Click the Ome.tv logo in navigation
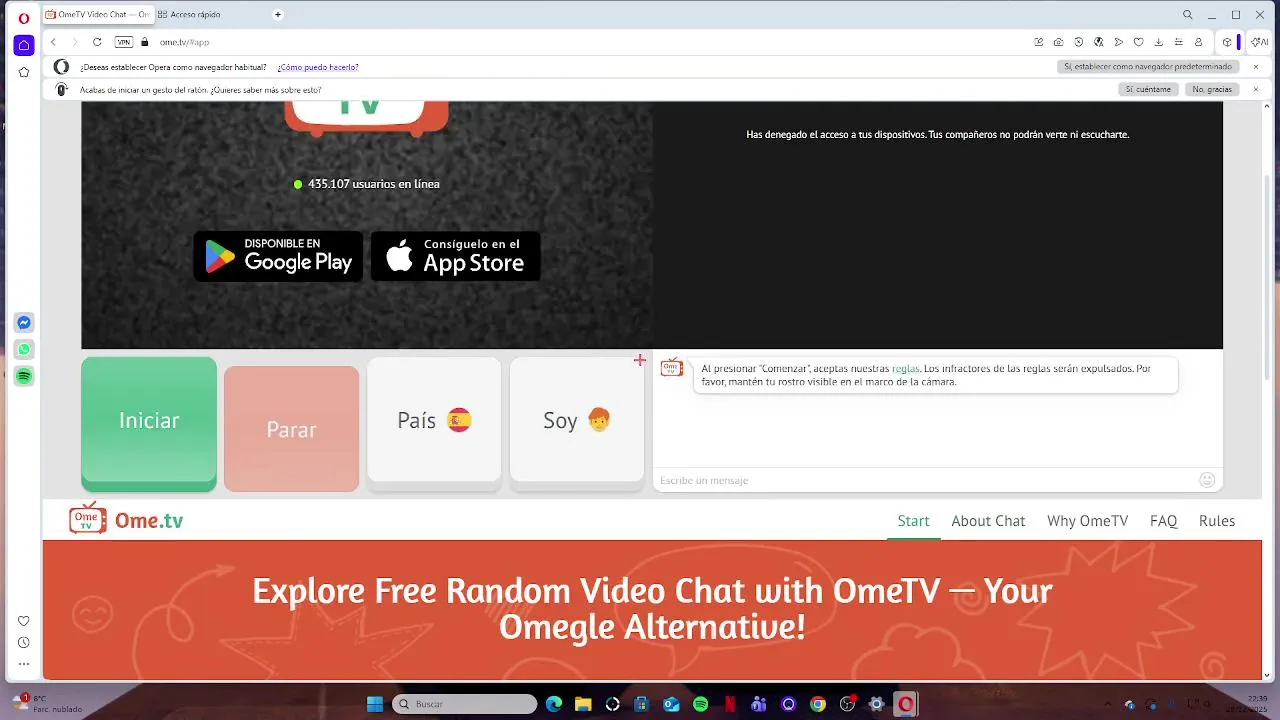 [x=126, y=520]
